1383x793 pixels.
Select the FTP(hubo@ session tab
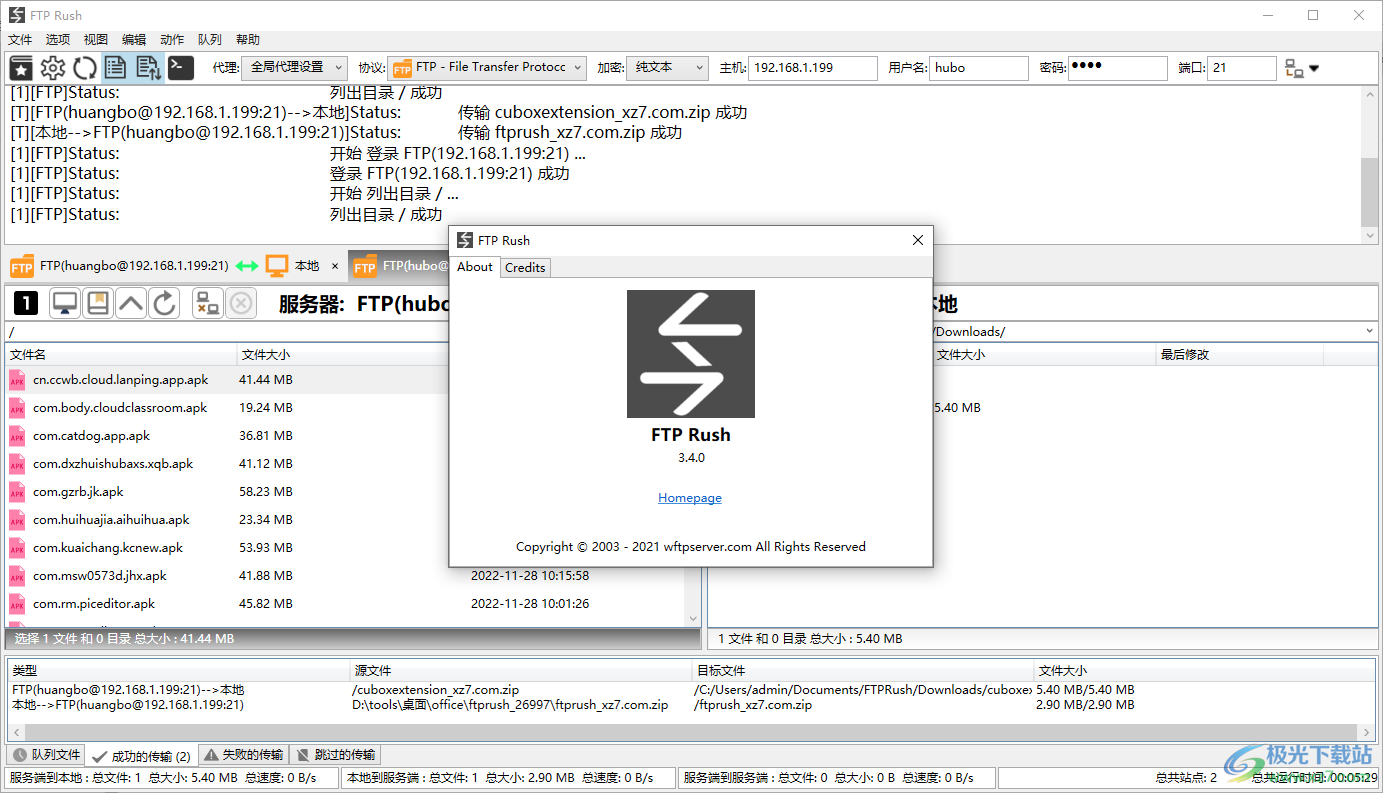click(399, 266)
